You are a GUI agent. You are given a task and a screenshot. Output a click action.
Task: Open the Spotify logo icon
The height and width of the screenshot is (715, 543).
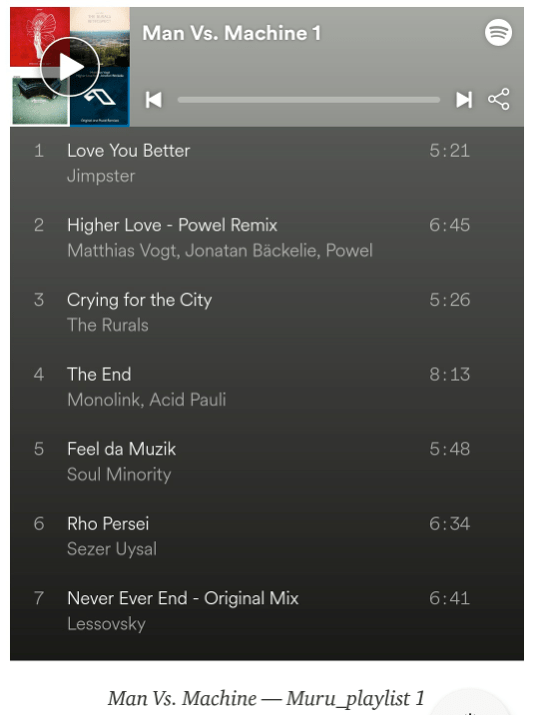pos(498,33)
